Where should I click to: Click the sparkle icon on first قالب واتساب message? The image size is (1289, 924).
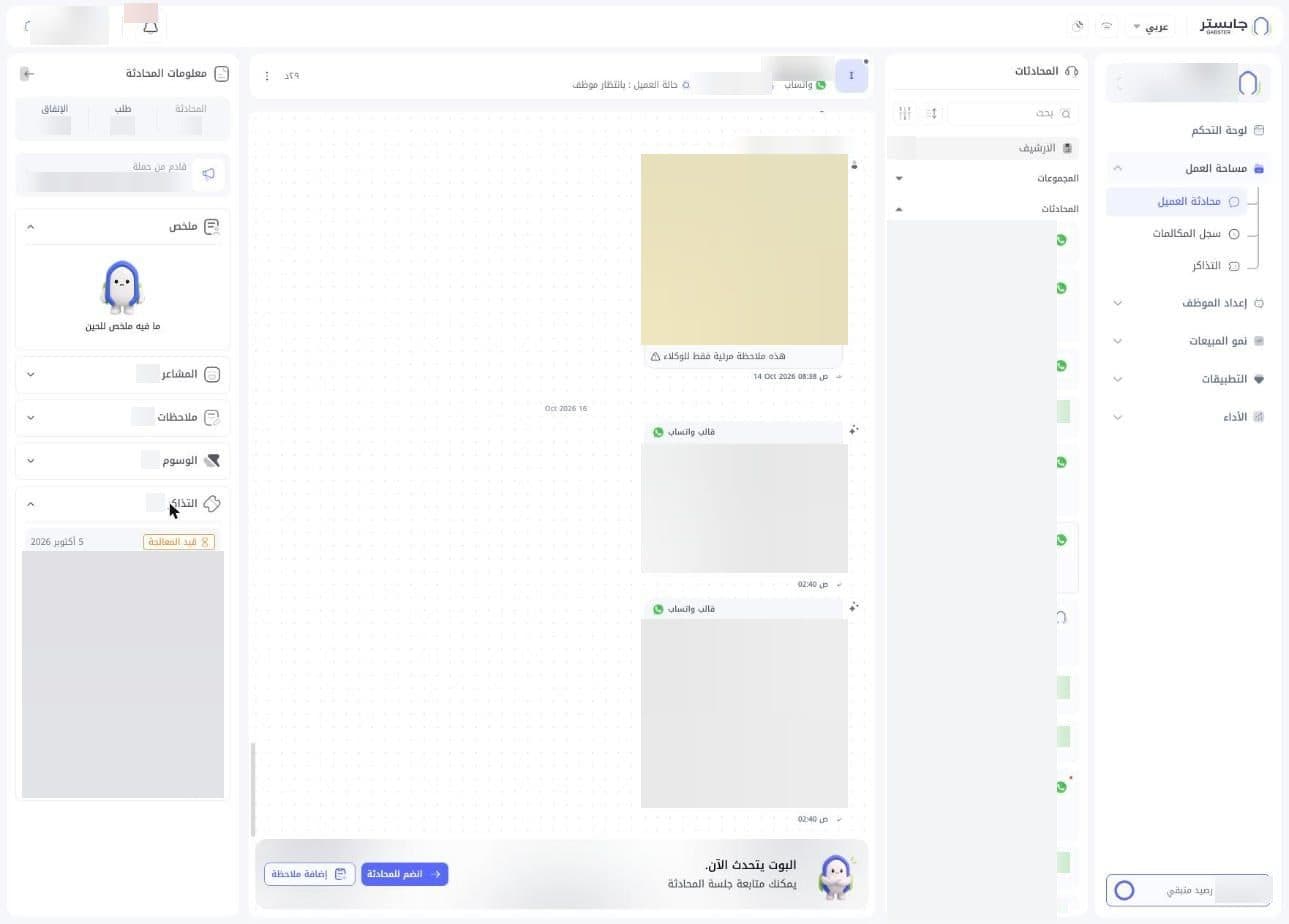tap(854, 431)
